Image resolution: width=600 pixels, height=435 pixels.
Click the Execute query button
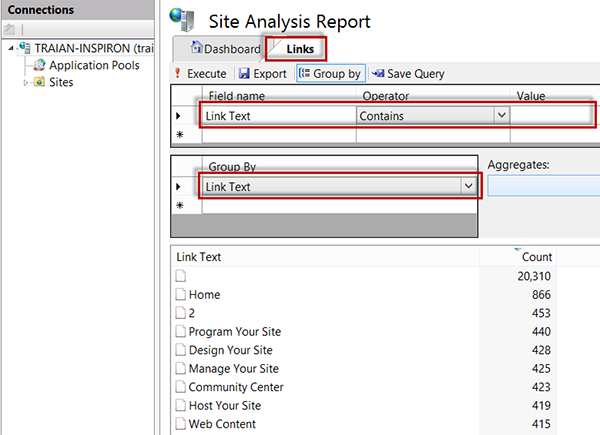[201, 74]
